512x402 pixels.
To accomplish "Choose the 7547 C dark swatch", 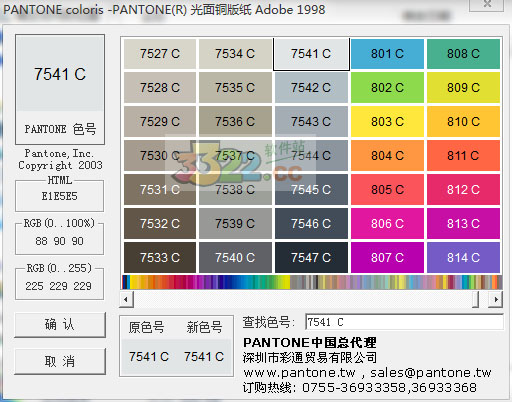I will coord(311,258).
